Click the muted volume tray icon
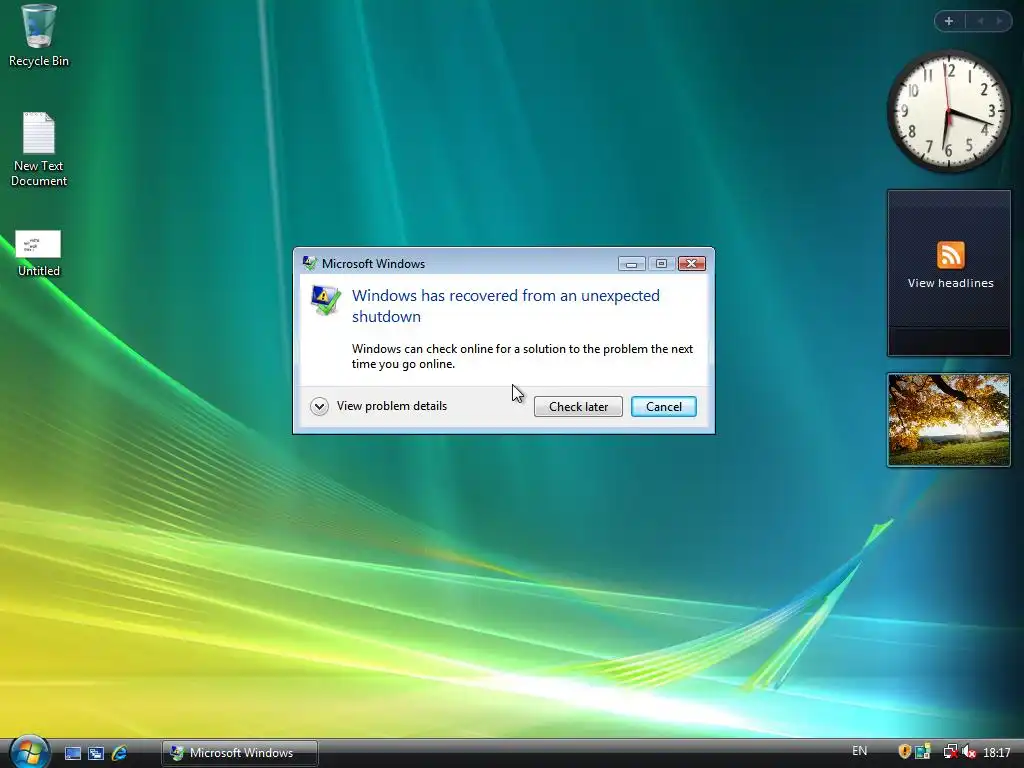This screenshot has width=1024, height=768. [x=969, y=752]
